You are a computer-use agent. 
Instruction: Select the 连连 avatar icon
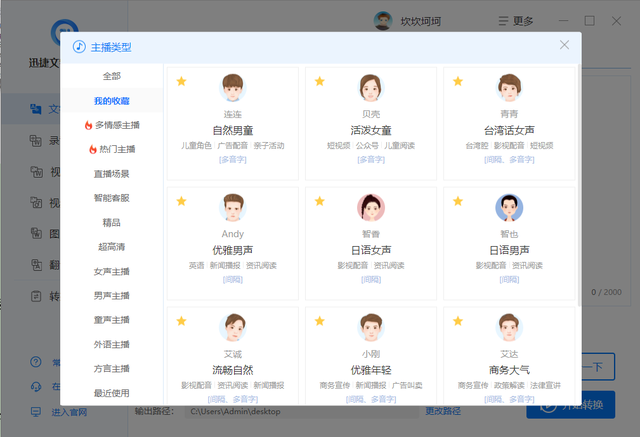pos(233,88)
